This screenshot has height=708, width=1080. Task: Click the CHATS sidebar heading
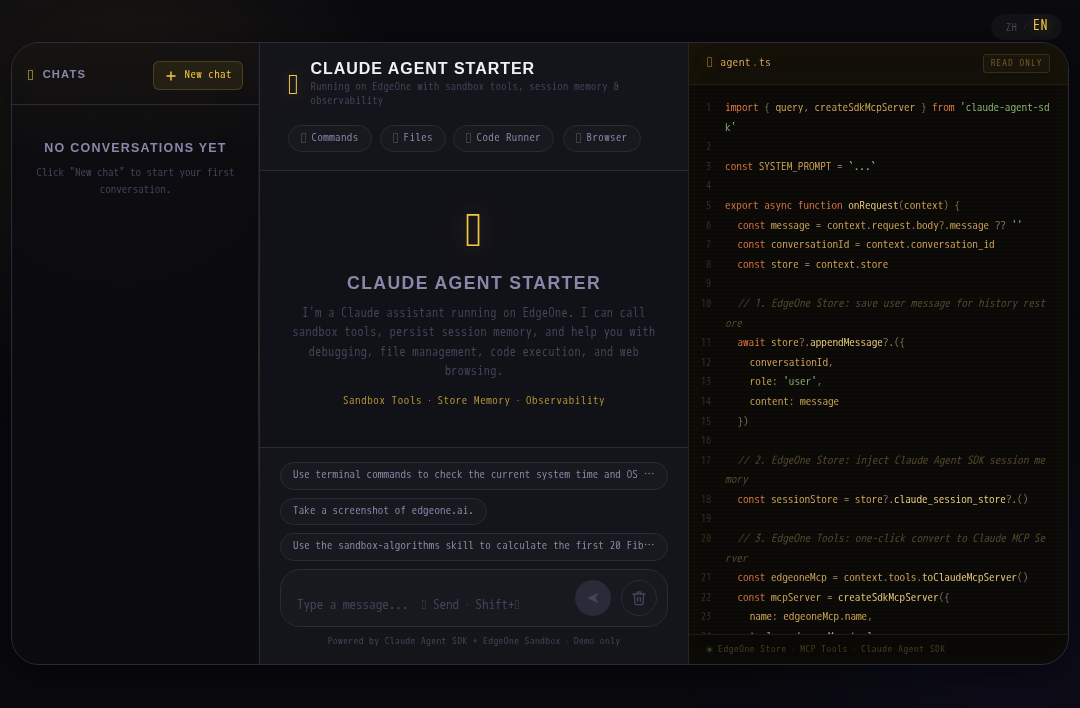pos(64,74)
